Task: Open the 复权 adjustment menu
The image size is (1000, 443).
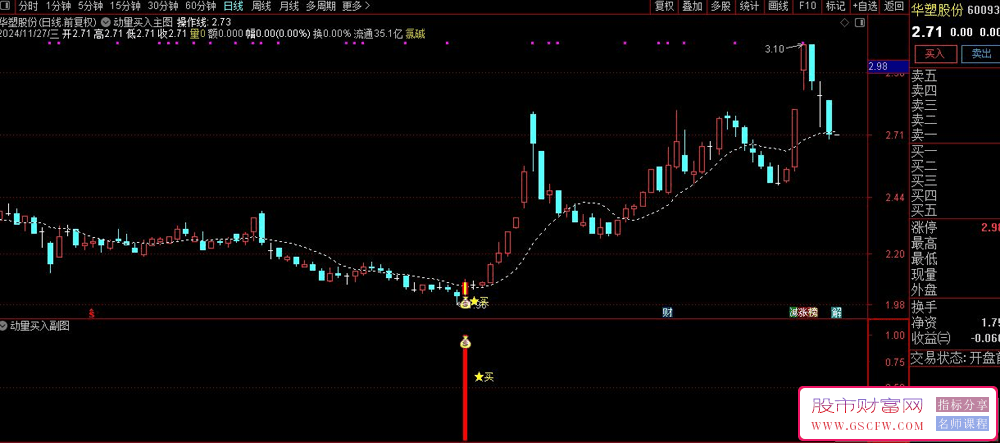Action: click(x=665, y=6)
